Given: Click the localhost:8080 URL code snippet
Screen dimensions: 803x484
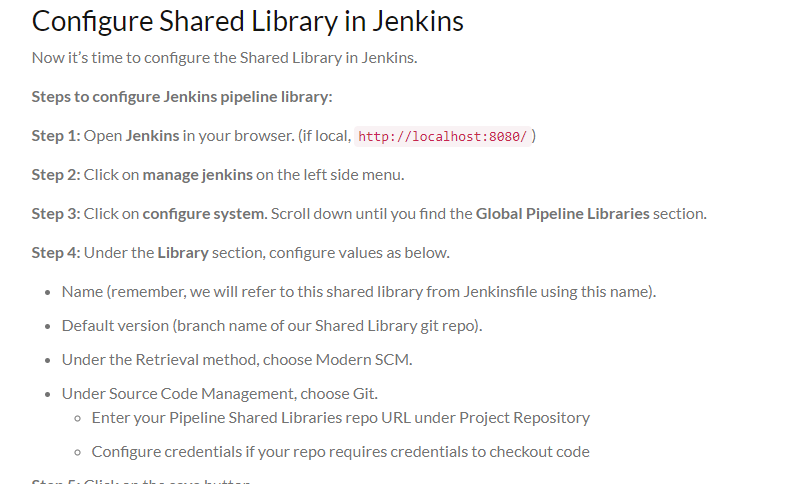Looking at the screenshot, I should point(442,136).
